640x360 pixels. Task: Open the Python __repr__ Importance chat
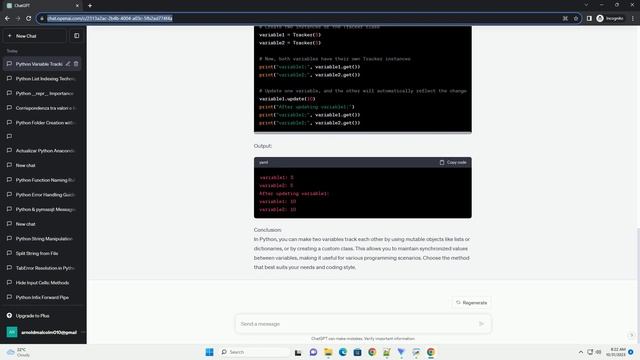click(x=42, y=93)
